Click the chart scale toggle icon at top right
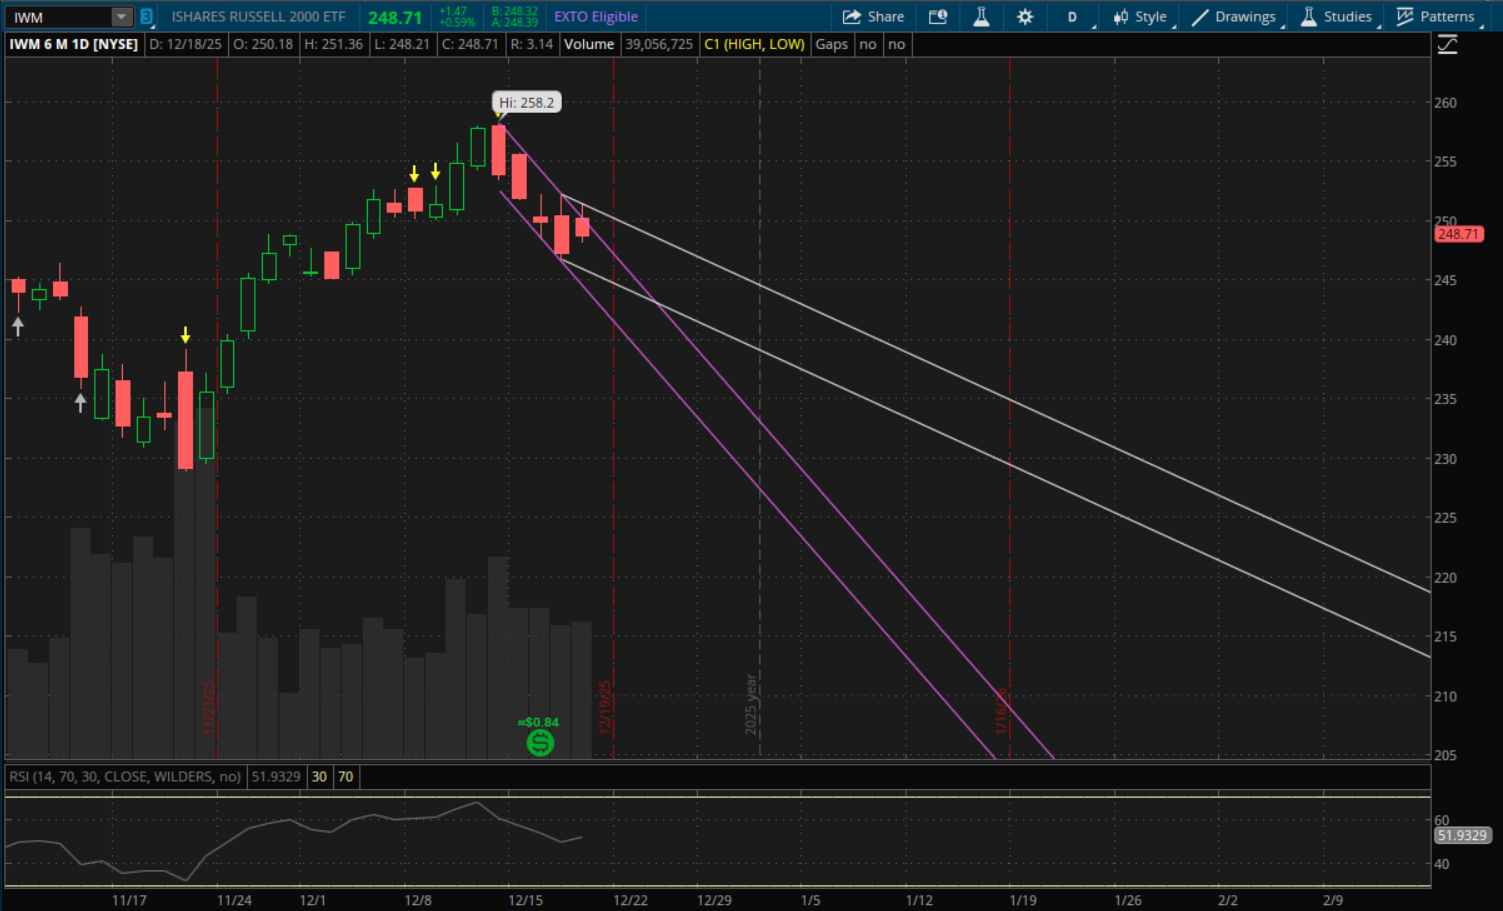 (x=1447, y=44)
